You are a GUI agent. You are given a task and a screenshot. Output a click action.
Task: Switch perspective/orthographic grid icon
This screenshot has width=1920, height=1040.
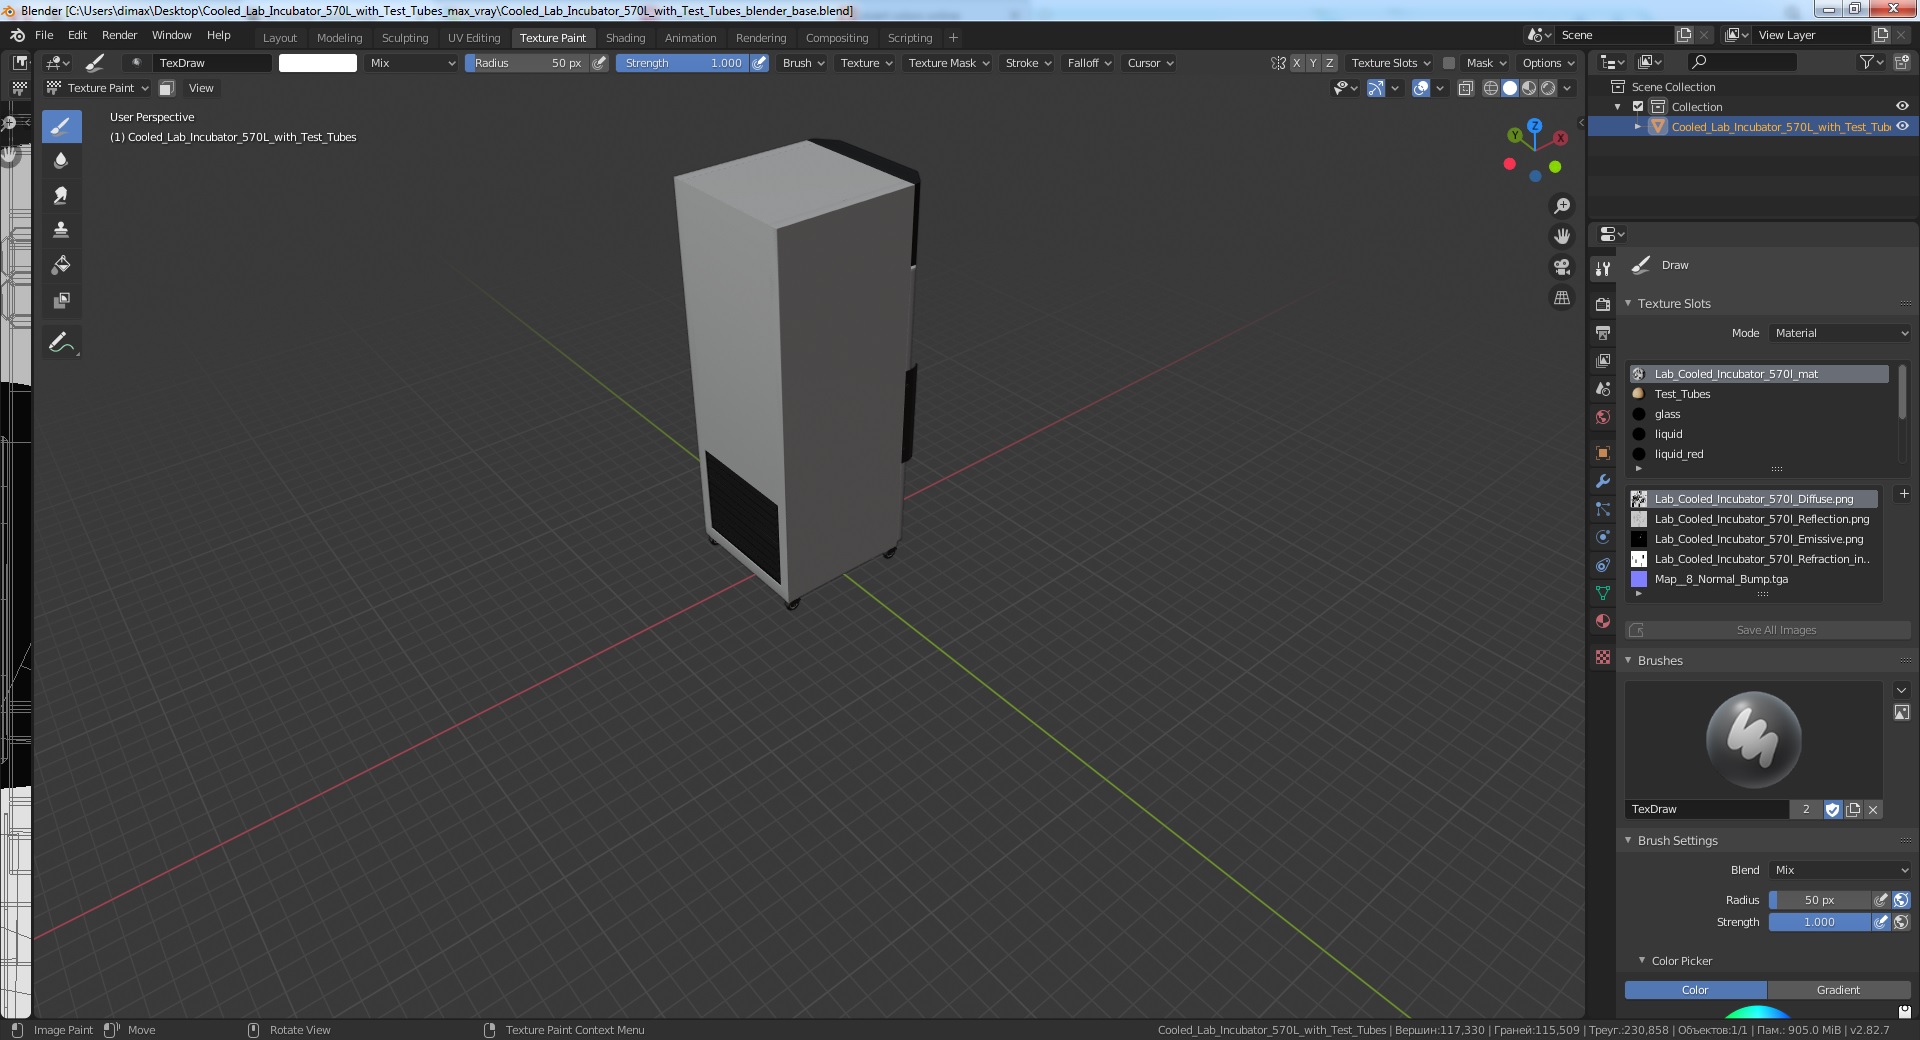[x=1561, y=298]
